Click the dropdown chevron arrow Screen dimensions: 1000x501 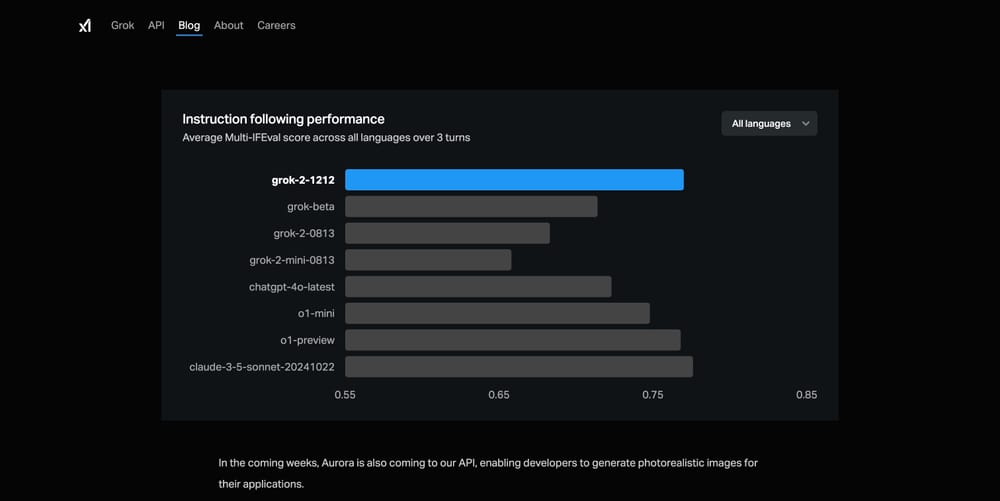806,124
